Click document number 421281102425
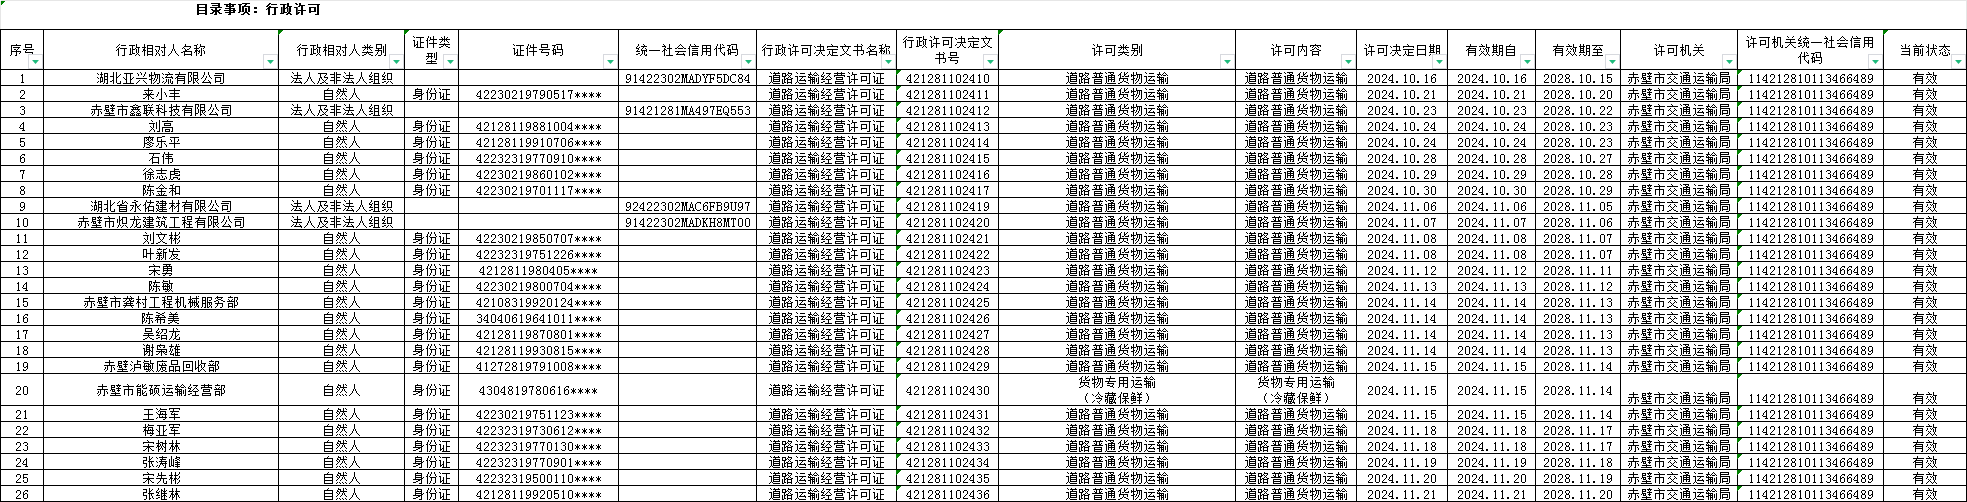Screen dimensions: 1967x502 [948, 302]
